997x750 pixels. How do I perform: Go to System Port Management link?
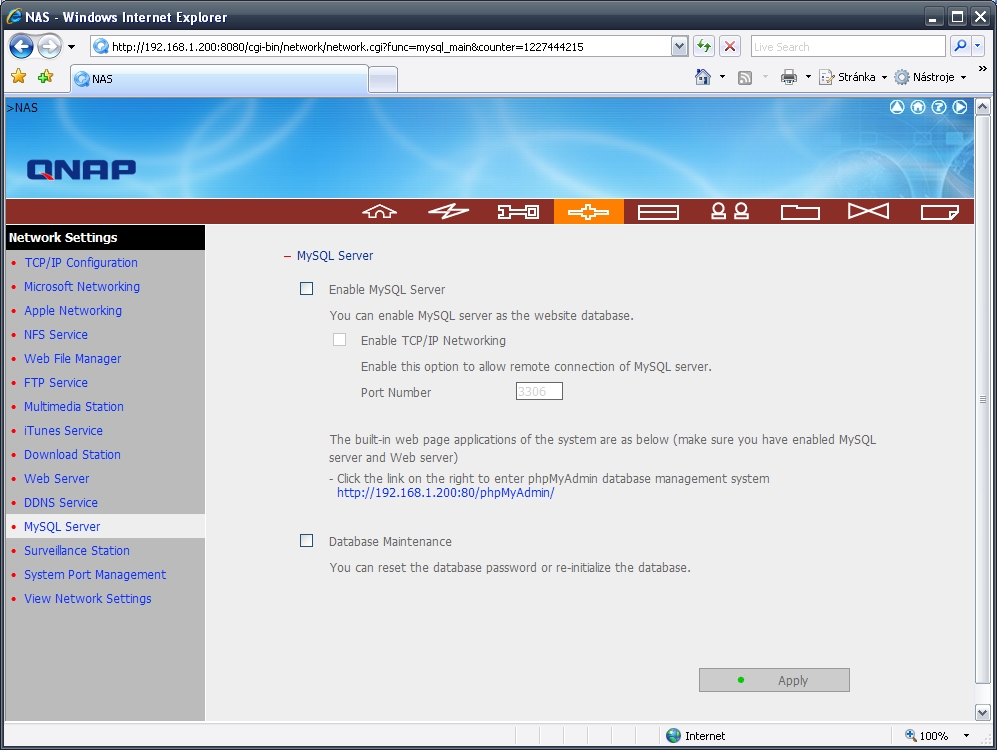[95, 575]
